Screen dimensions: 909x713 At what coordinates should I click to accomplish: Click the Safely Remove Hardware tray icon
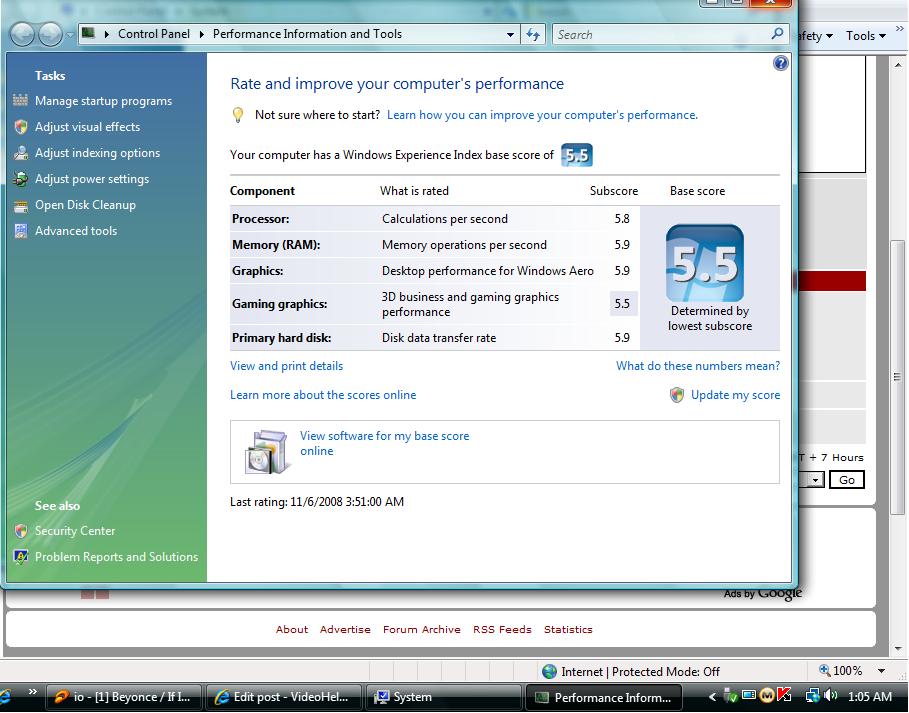[x=731, y=696]
